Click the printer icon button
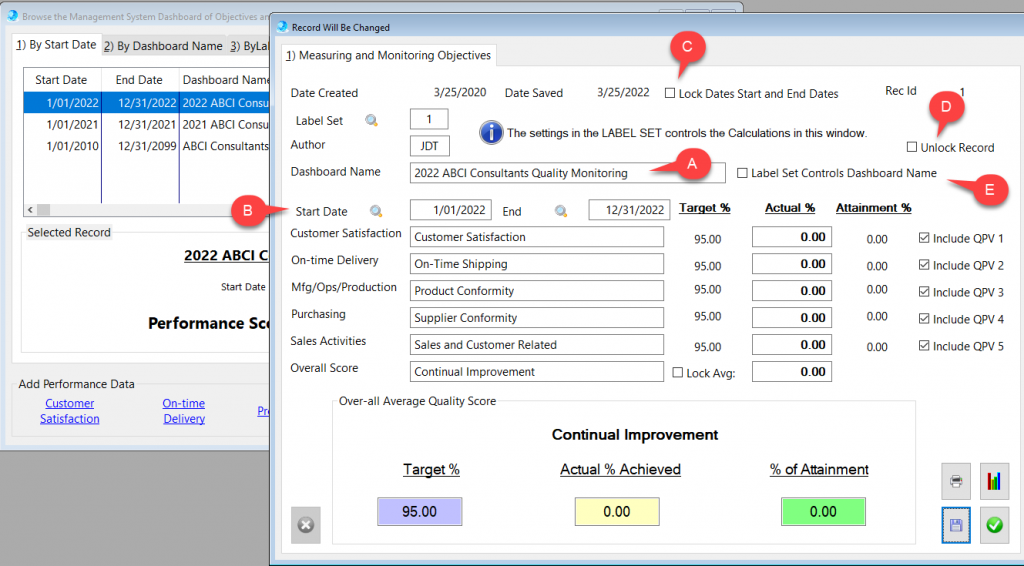 coord(956,482)
